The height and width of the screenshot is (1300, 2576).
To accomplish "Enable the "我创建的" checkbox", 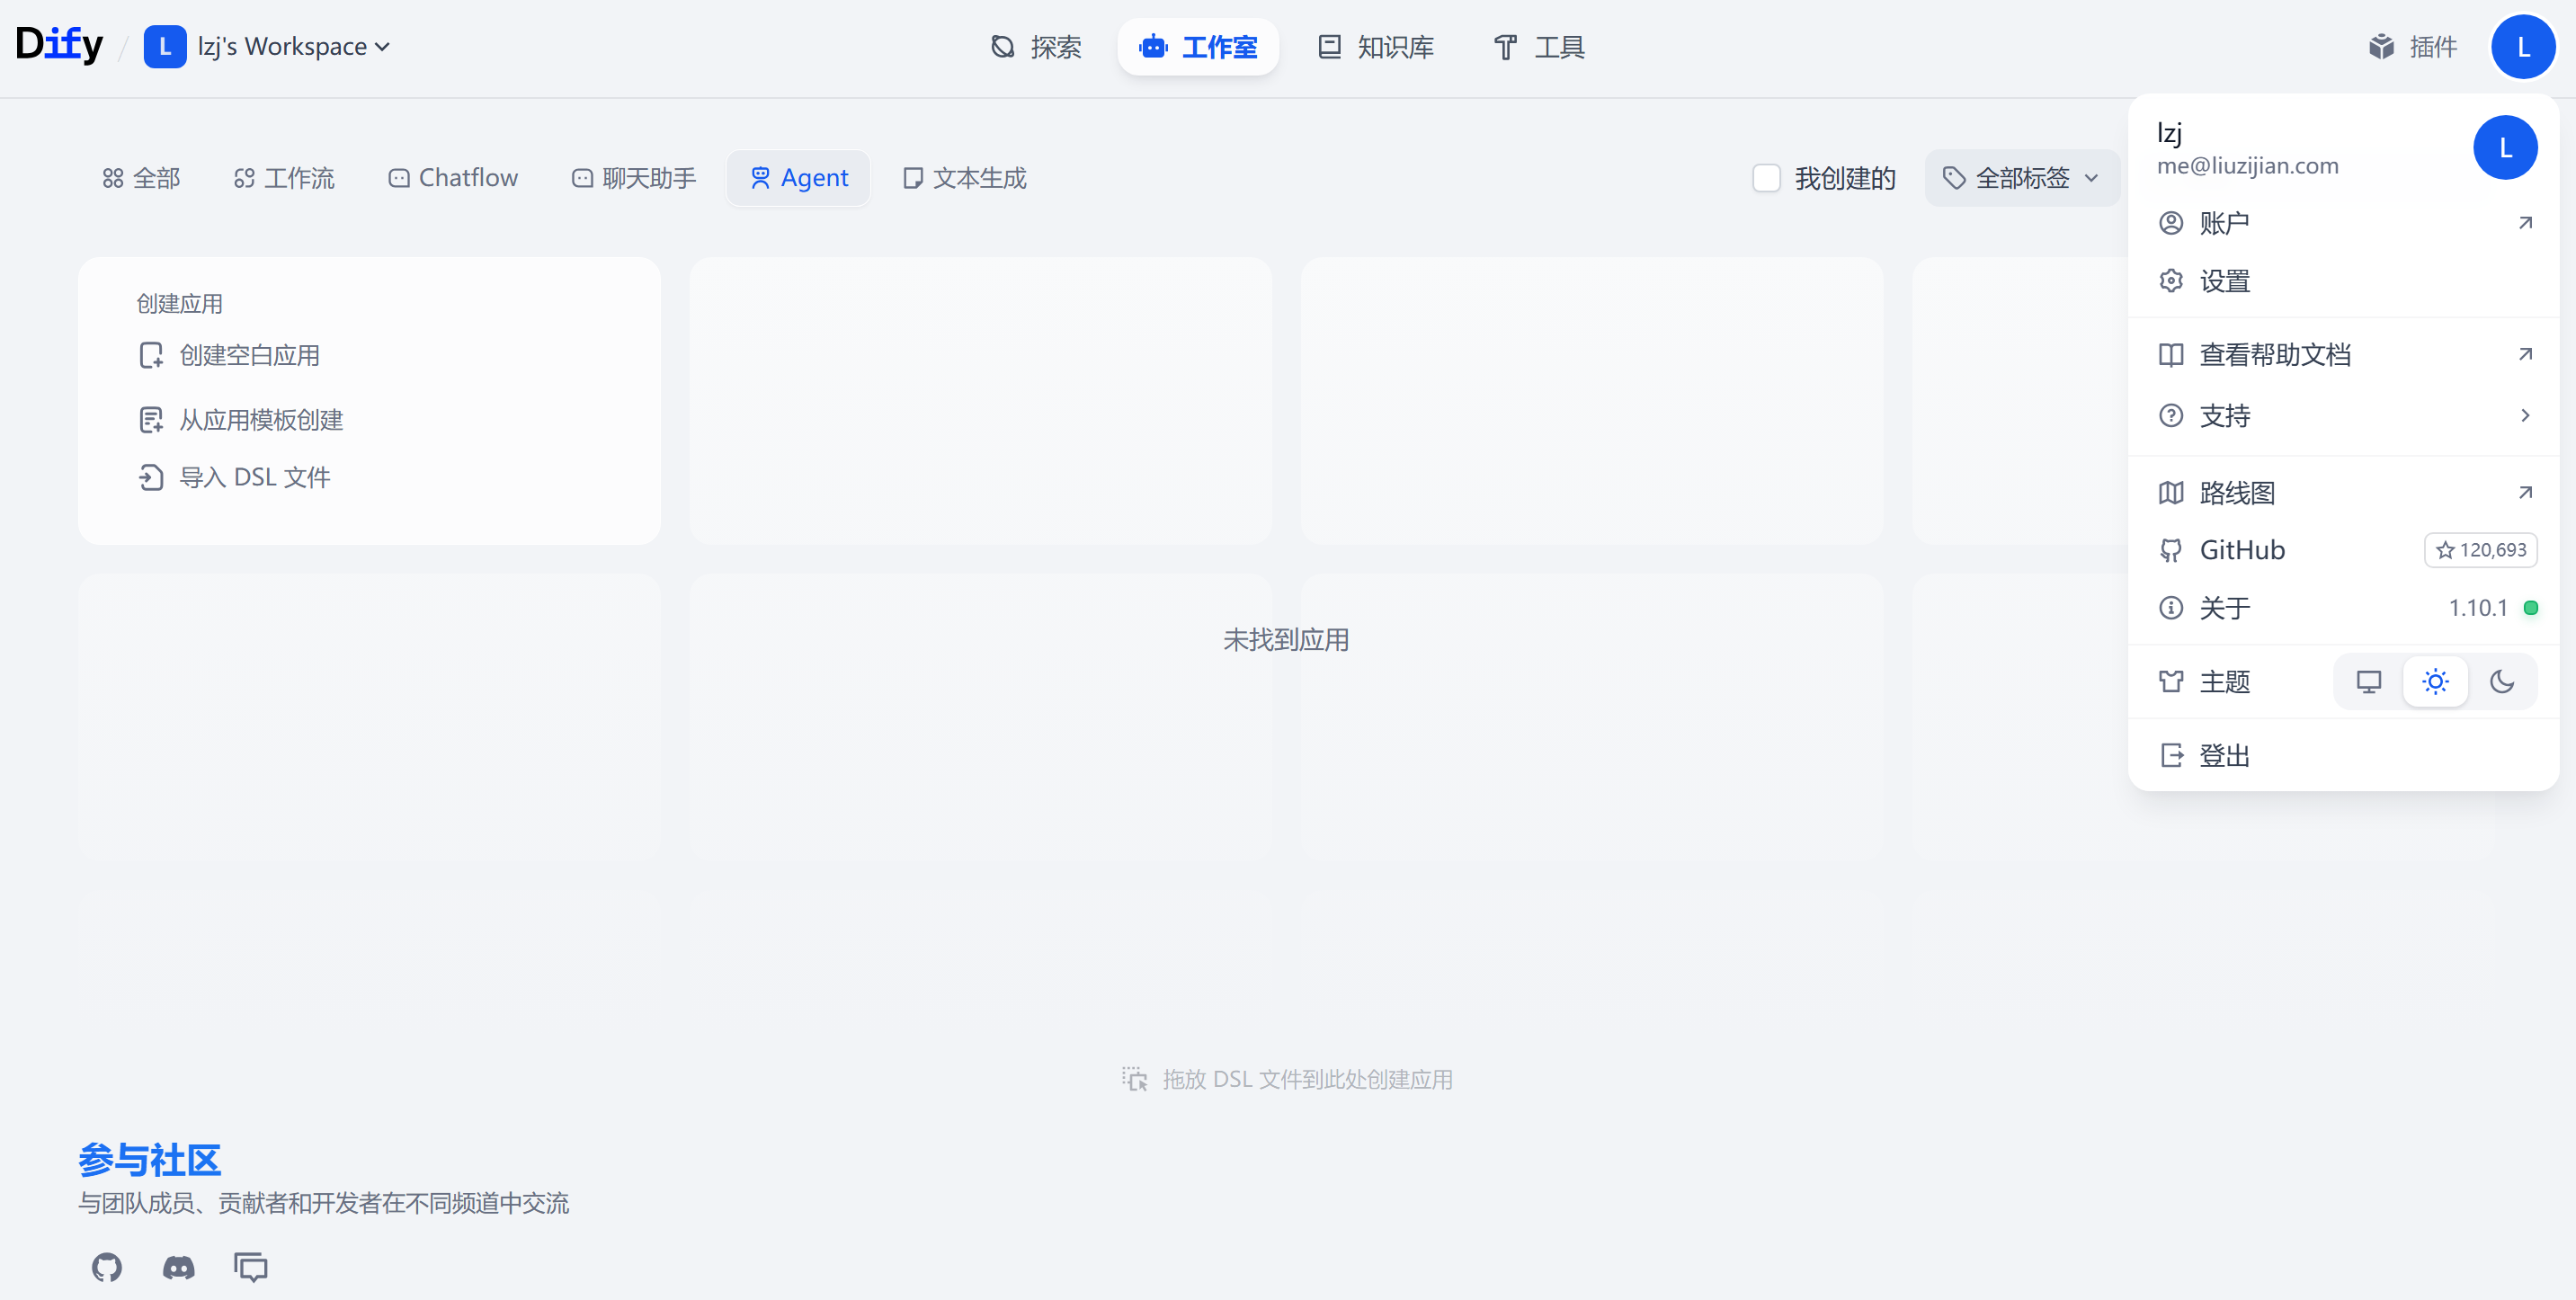I will coord(1766,178).
